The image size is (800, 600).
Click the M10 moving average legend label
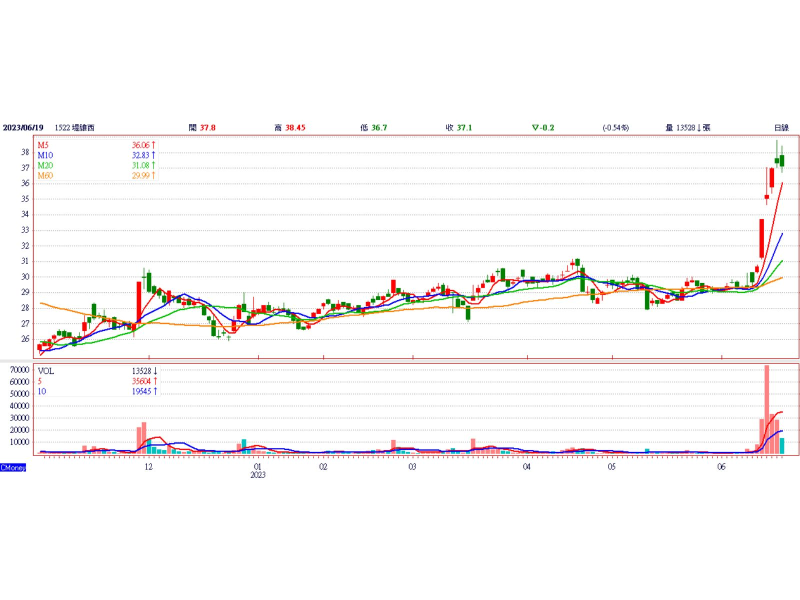pyautogui.click(x=45, y=156)
